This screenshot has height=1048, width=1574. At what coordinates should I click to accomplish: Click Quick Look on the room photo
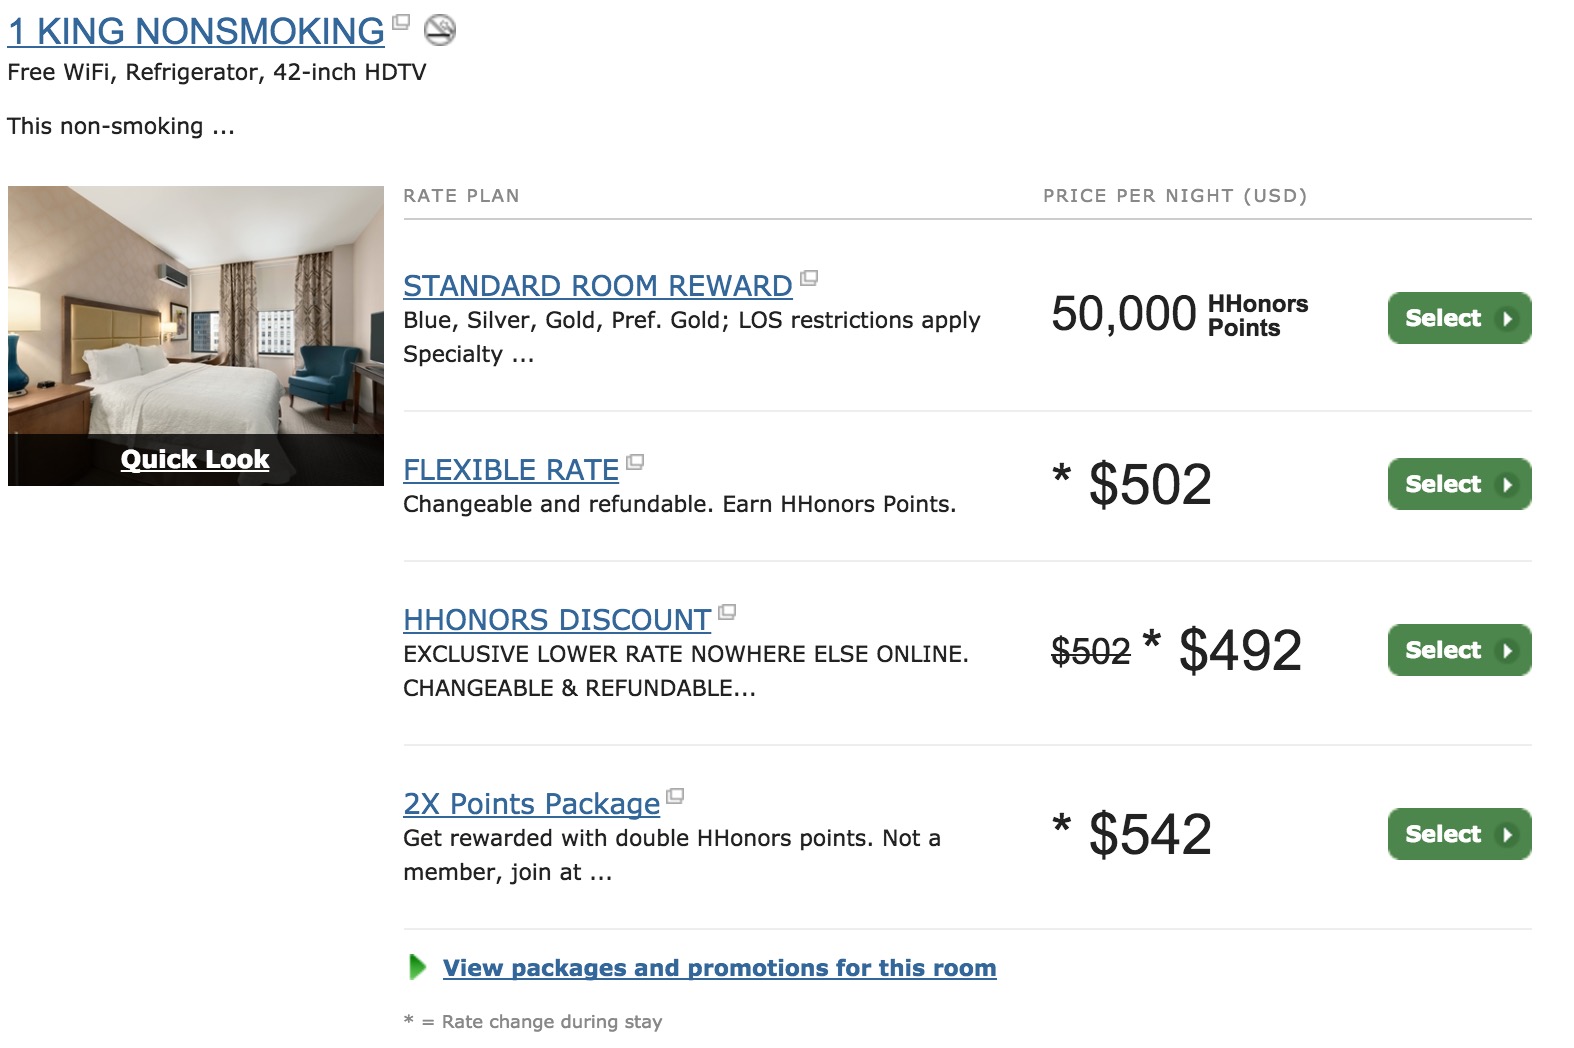[195, 459]
